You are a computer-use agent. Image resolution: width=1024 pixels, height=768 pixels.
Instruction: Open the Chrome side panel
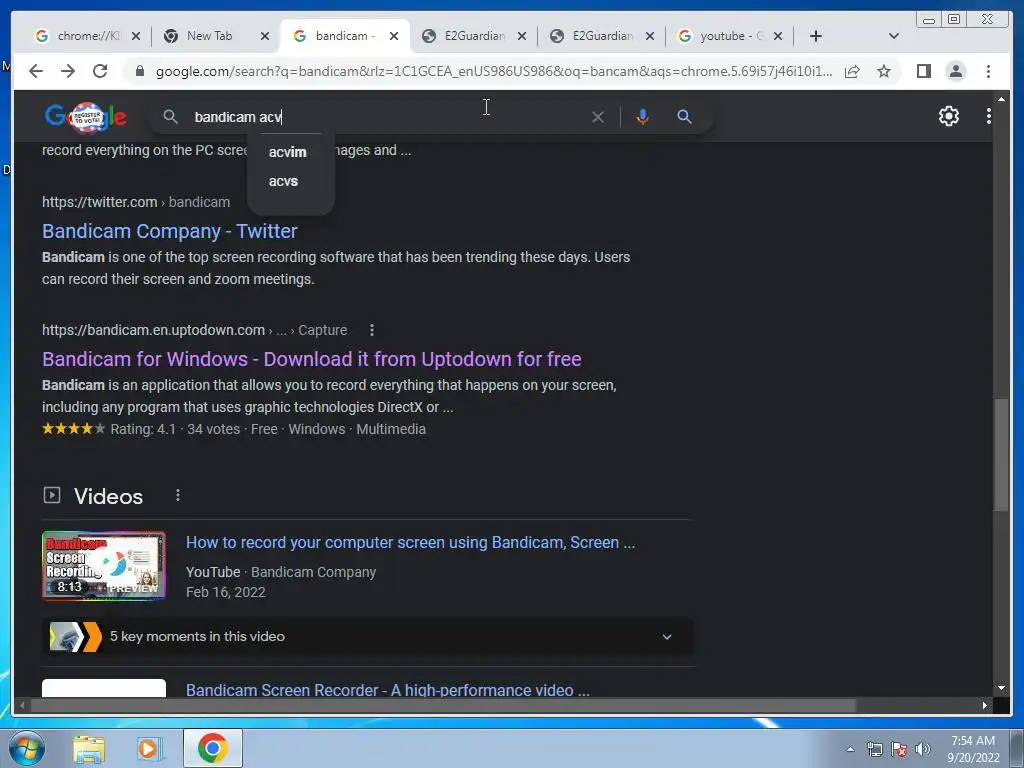(923, 71)
